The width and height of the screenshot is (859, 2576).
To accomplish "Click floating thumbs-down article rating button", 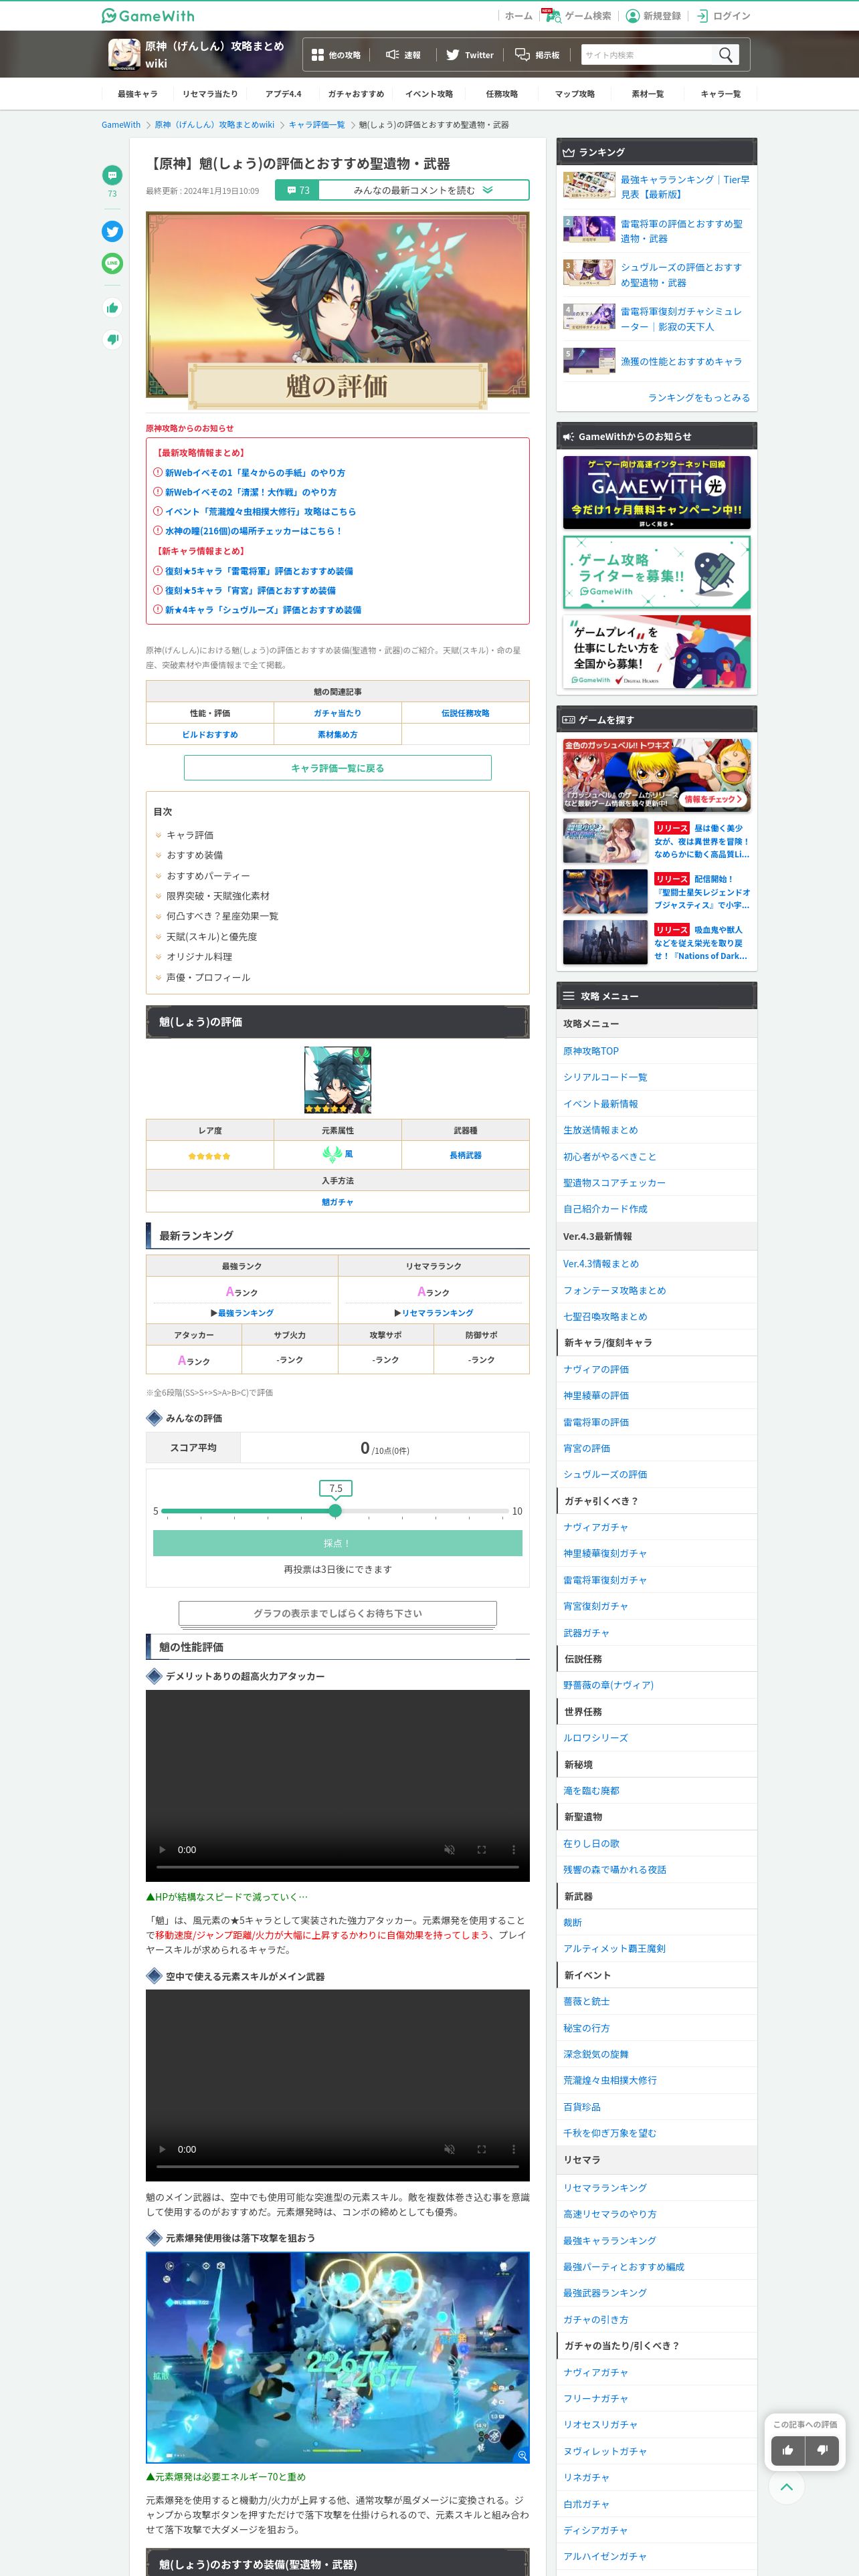I will [822, 2450].
